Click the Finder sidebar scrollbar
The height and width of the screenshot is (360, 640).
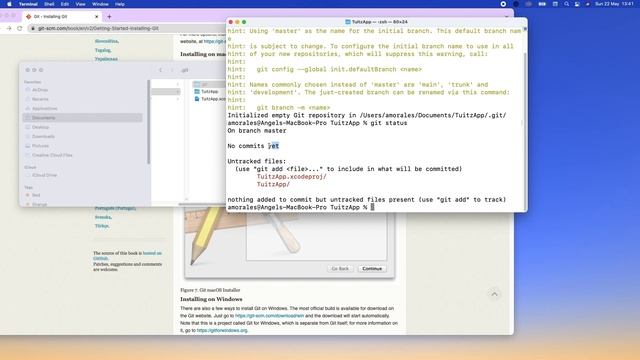tap(149, 122)
